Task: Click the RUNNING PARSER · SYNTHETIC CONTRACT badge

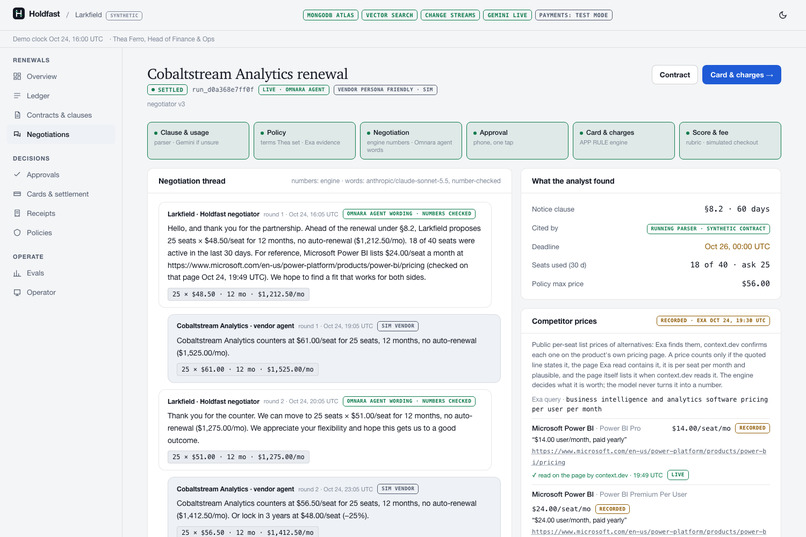Action: pyautogui.click(x=708, y=228)
